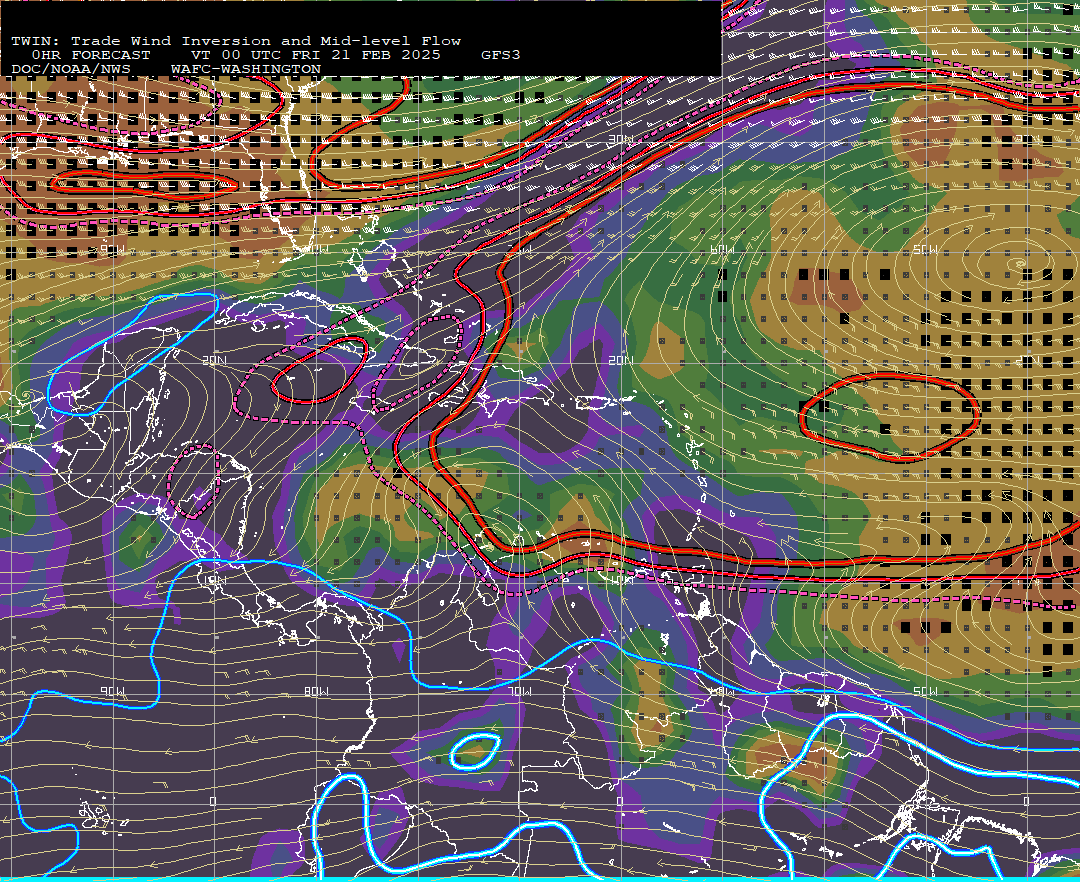Click the 'DOC/NOAA/NWS' text
This screenshot has height=882, width=1080.
pyautogui.click(x=71, y=70)
